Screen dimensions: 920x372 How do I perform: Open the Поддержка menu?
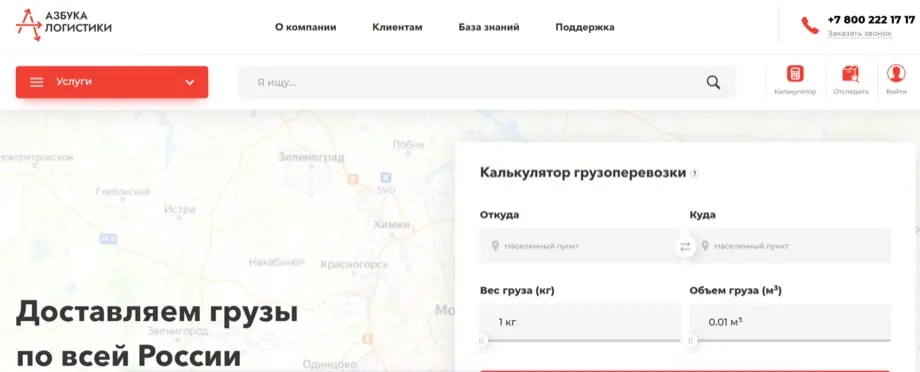point(585,27)
